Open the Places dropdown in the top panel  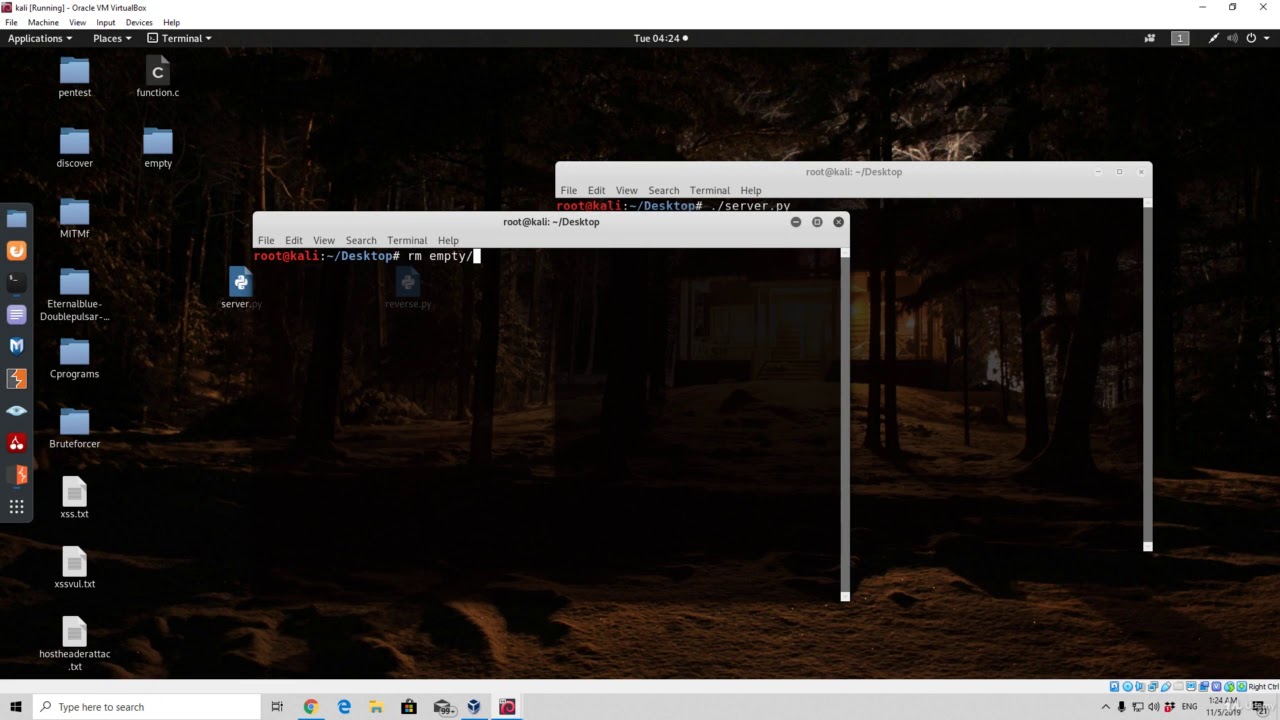[x=112, y=38]
